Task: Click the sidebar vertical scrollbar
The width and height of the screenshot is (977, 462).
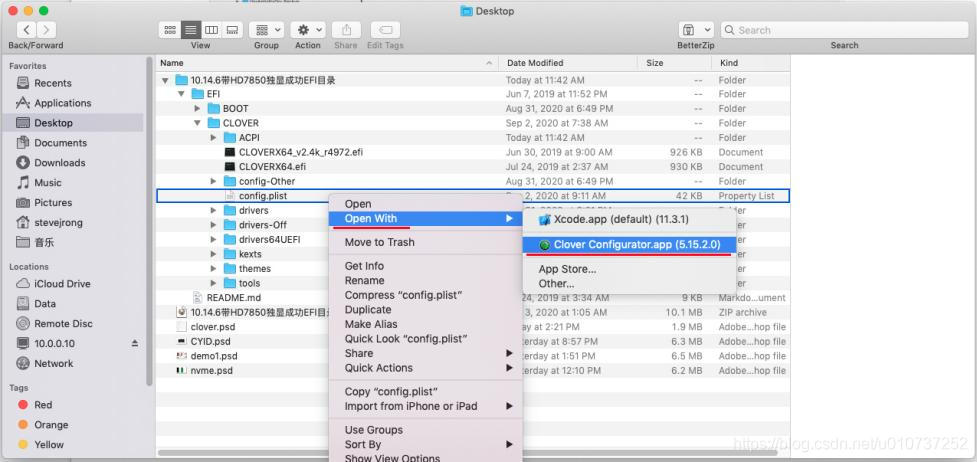Action: pyautogui.click(x=150, y=221)
